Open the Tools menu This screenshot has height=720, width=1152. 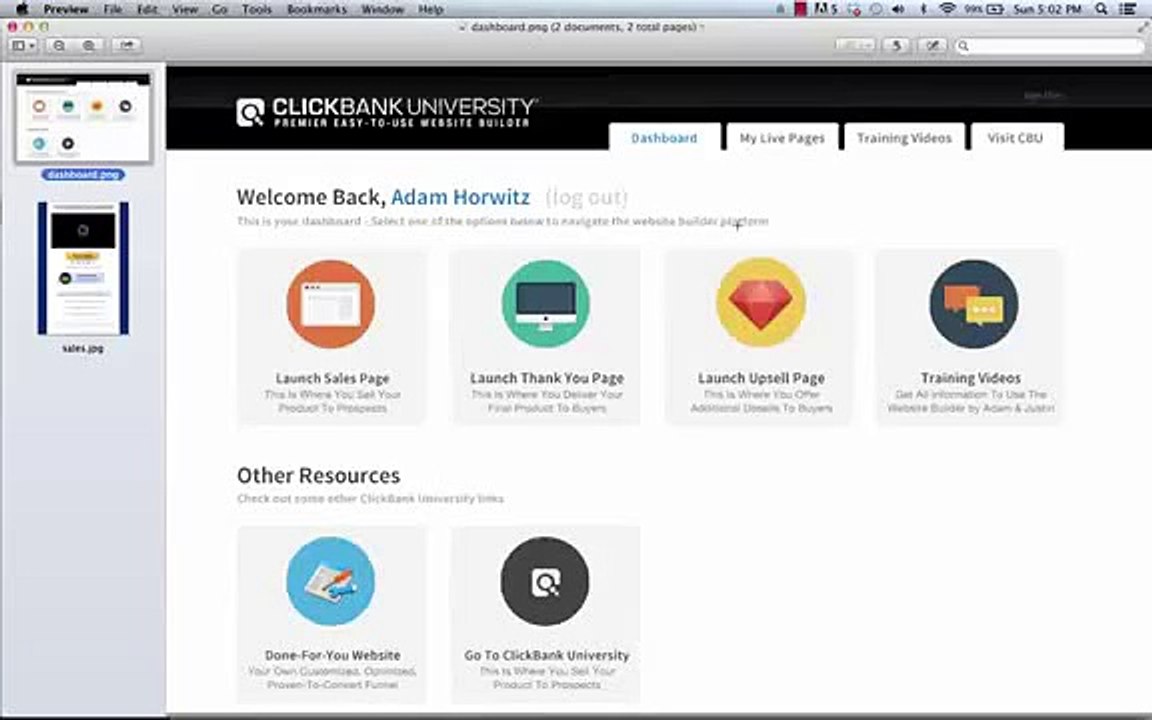(x=256, y=9)
